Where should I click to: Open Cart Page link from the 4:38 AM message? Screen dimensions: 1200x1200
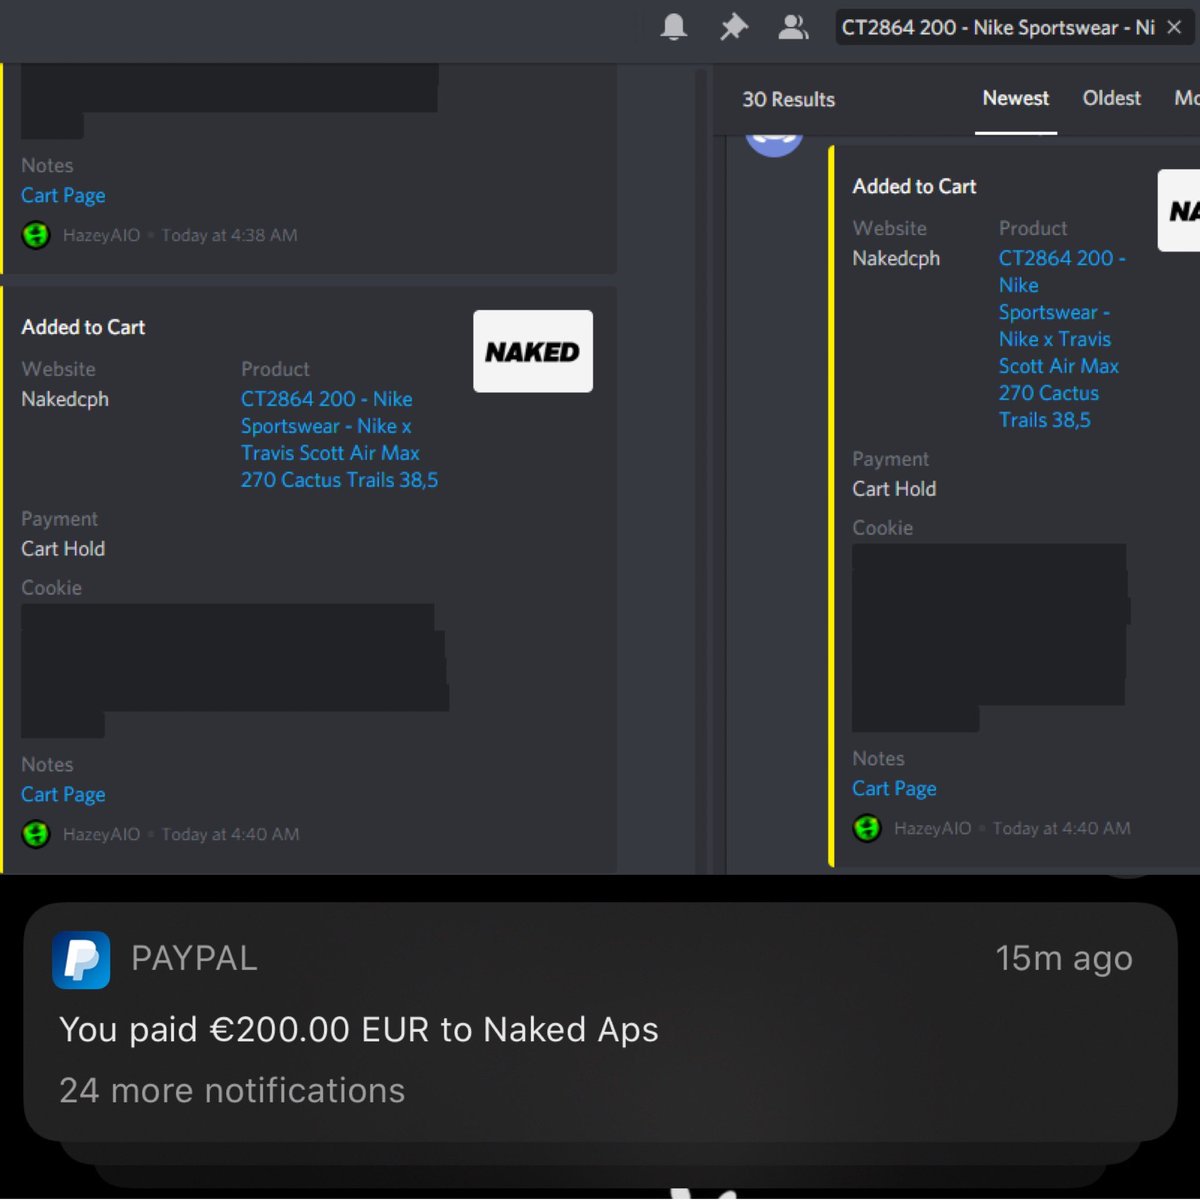pyautogui.click(x=63, y=195)
